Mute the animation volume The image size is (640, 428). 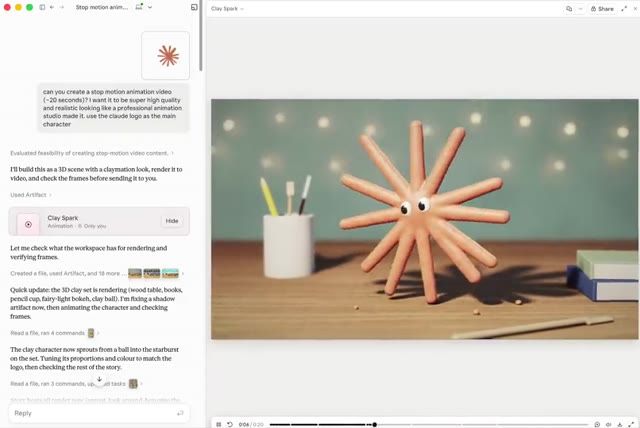click(x=608, y=424)
